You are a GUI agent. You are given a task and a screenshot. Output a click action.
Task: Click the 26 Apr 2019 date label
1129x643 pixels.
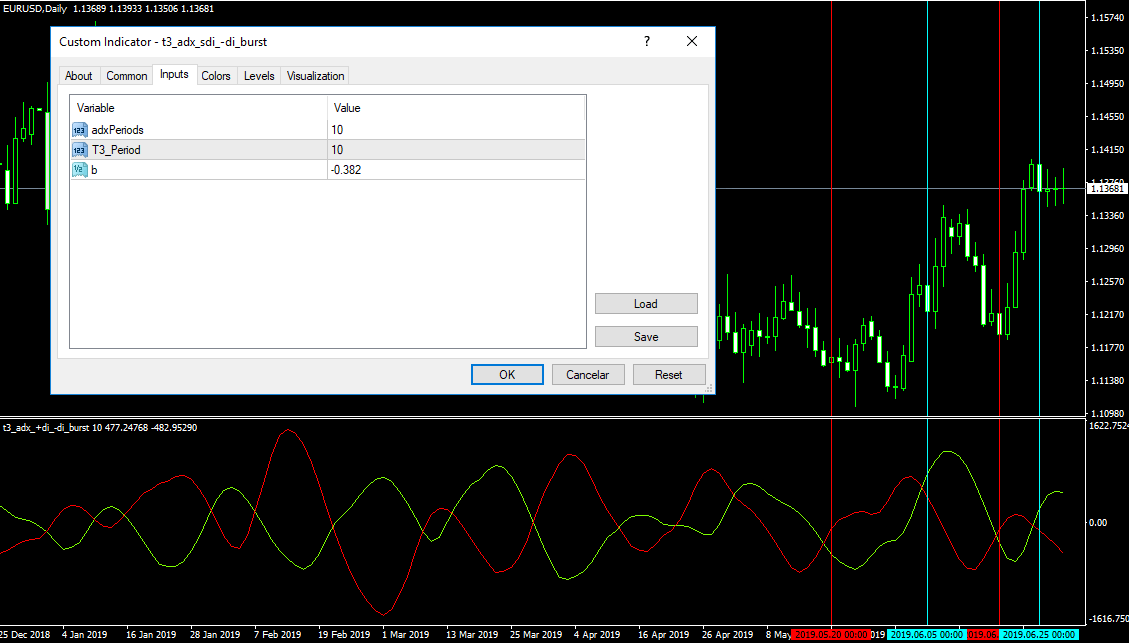[x=726, y=635]
